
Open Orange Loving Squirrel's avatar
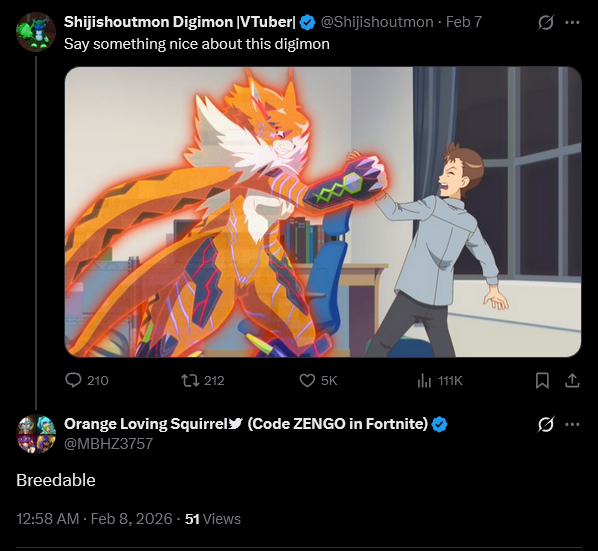pyautogui.click(x=36, y=434)
